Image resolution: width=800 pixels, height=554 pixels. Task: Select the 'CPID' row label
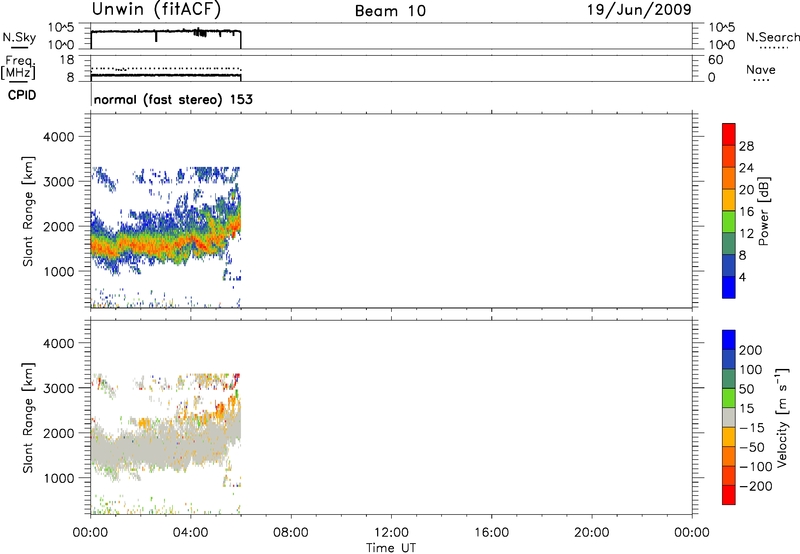[22, 95]
